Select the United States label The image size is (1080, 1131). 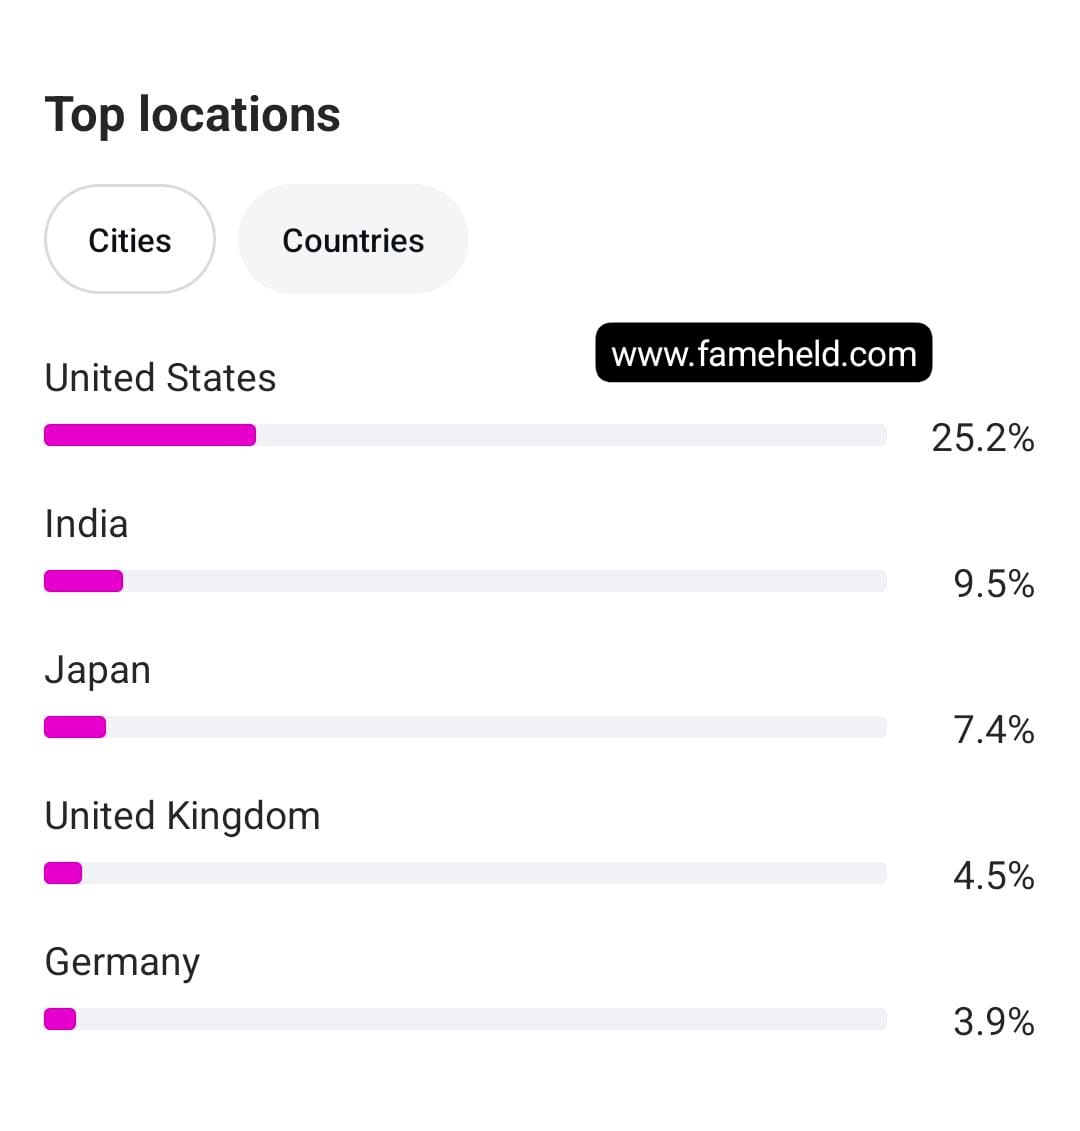[160, 378]
